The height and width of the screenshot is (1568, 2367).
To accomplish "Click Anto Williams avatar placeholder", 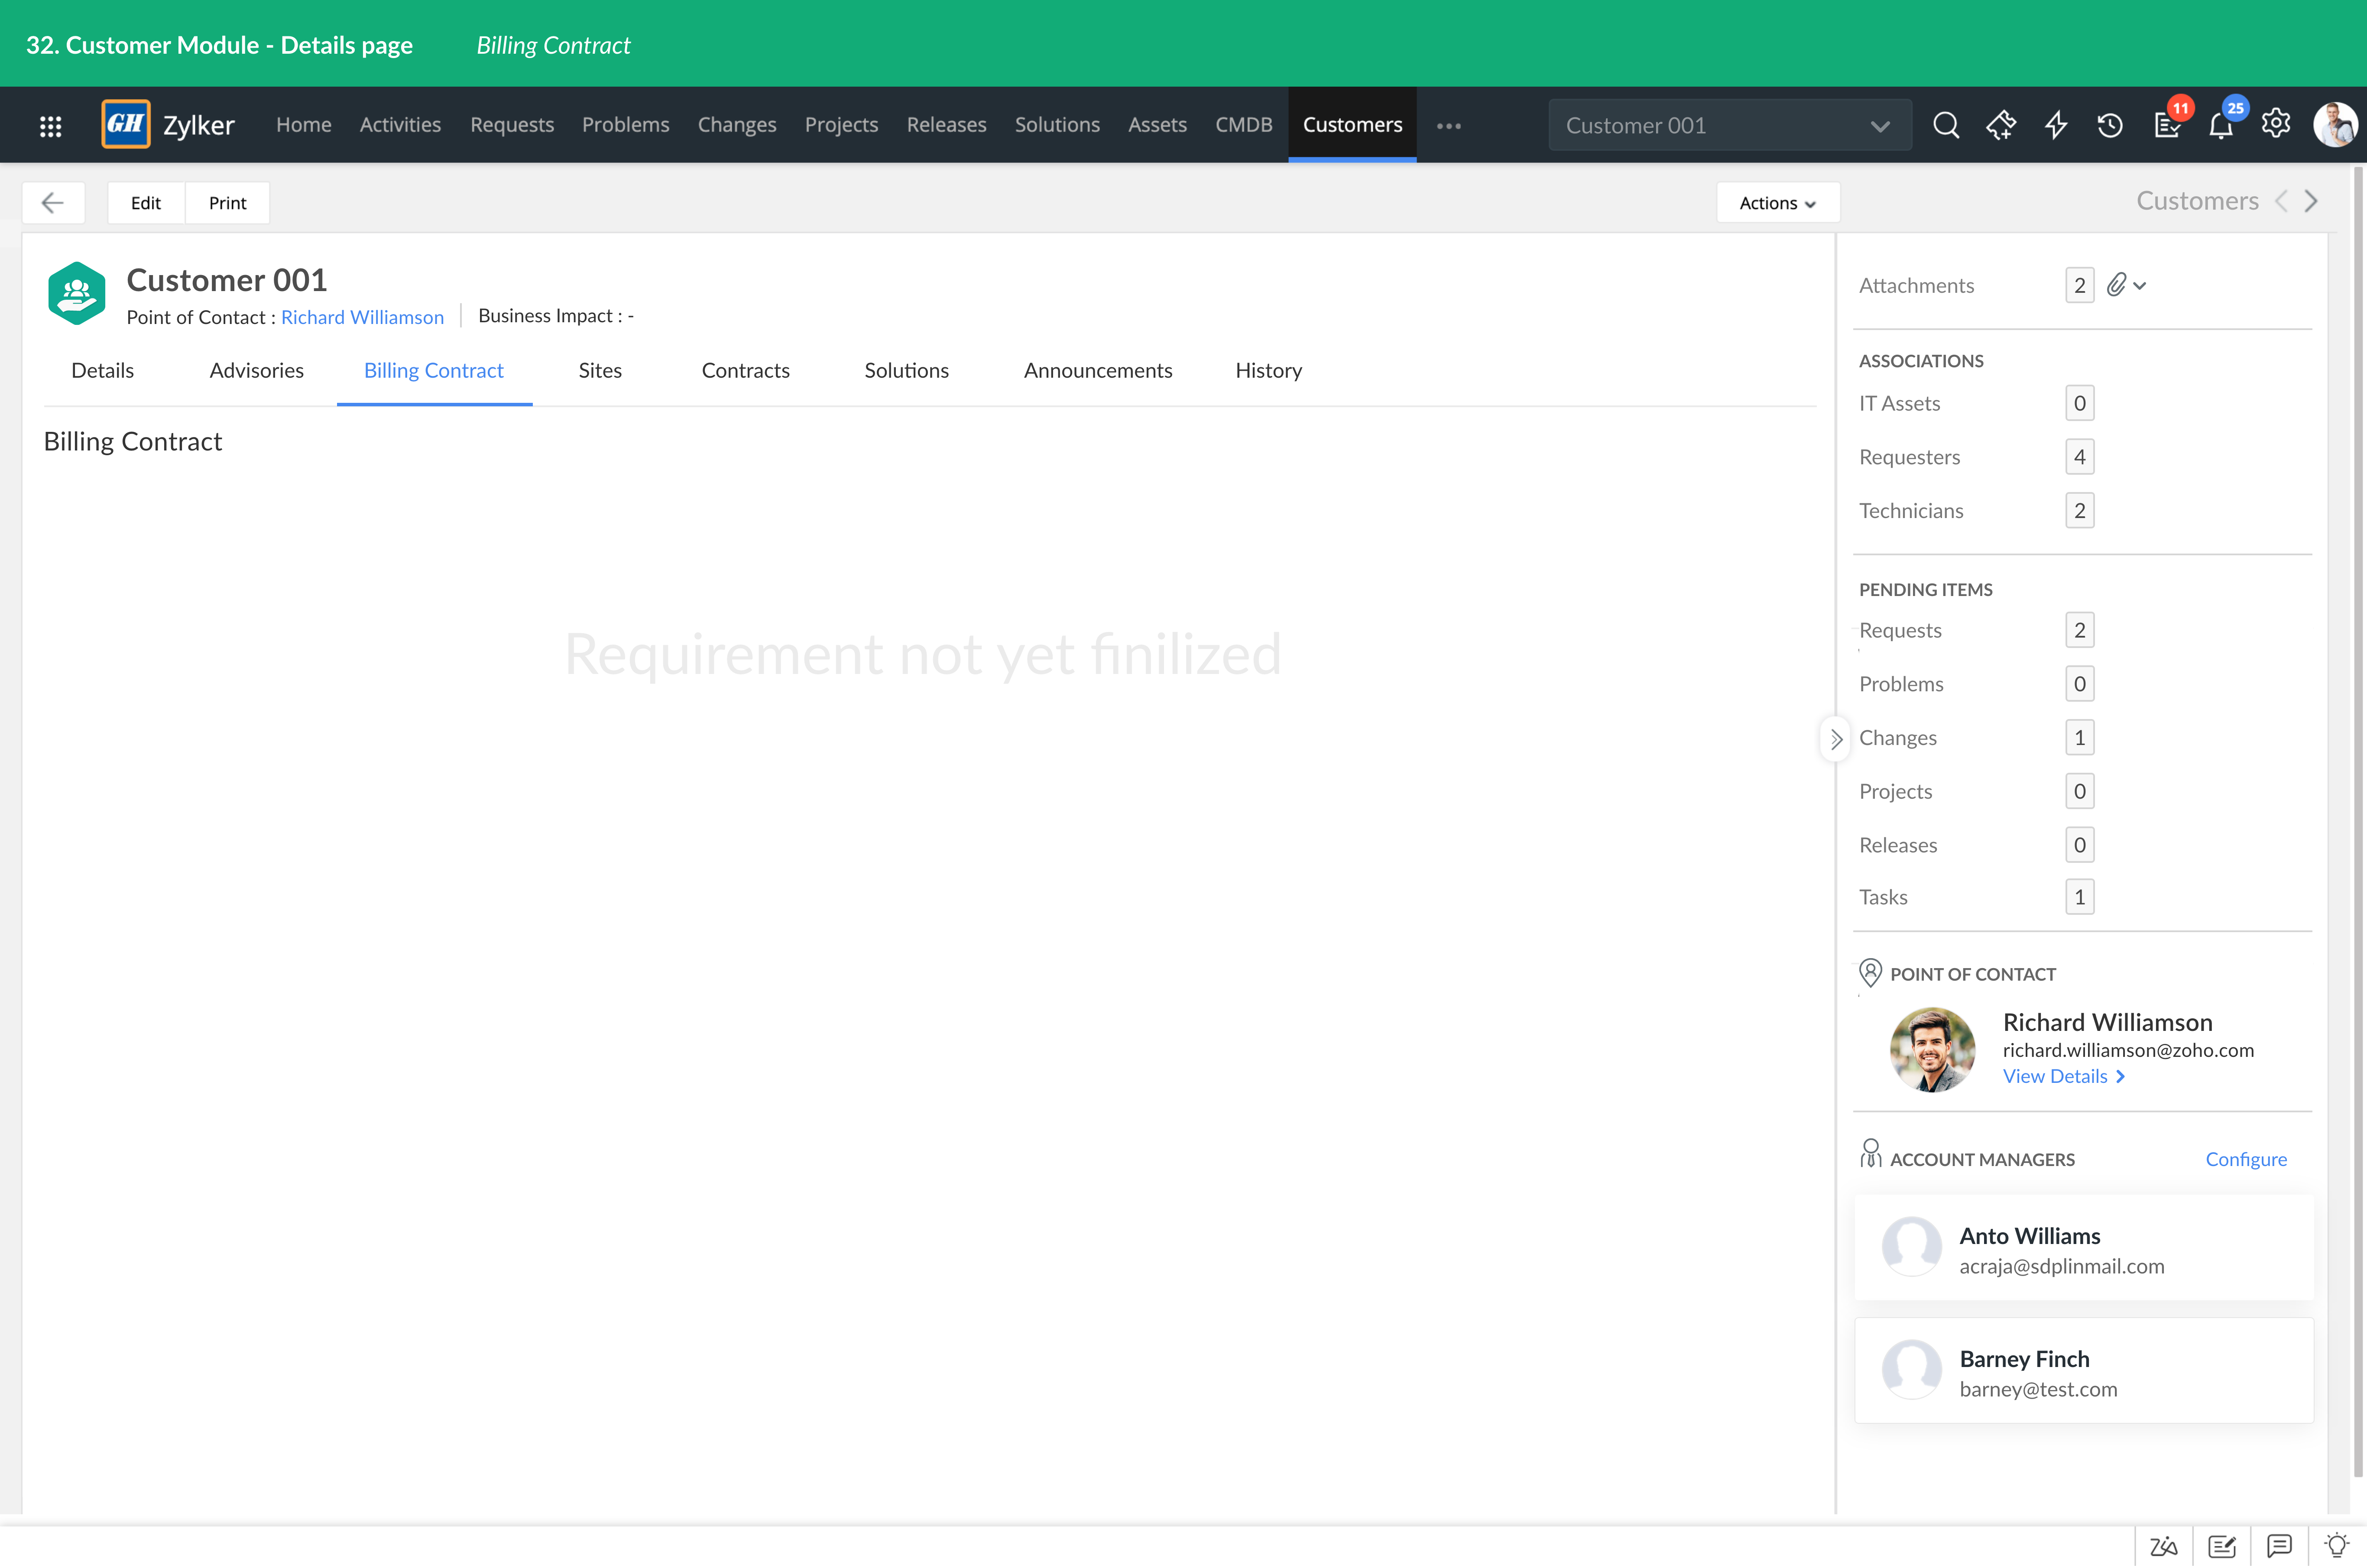I will pyautogui.click(x=1912, y=1246).
